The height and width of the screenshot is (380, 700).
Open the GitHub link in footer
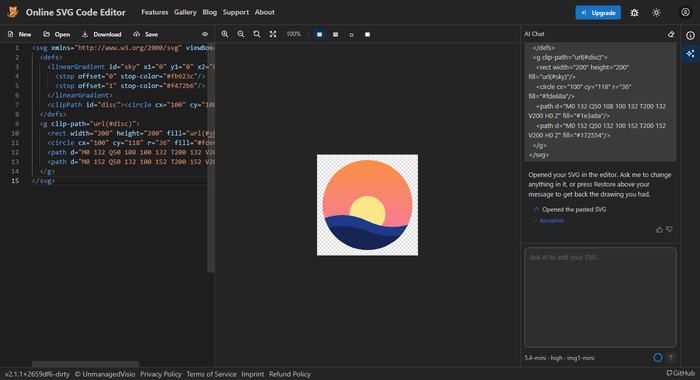681,373
